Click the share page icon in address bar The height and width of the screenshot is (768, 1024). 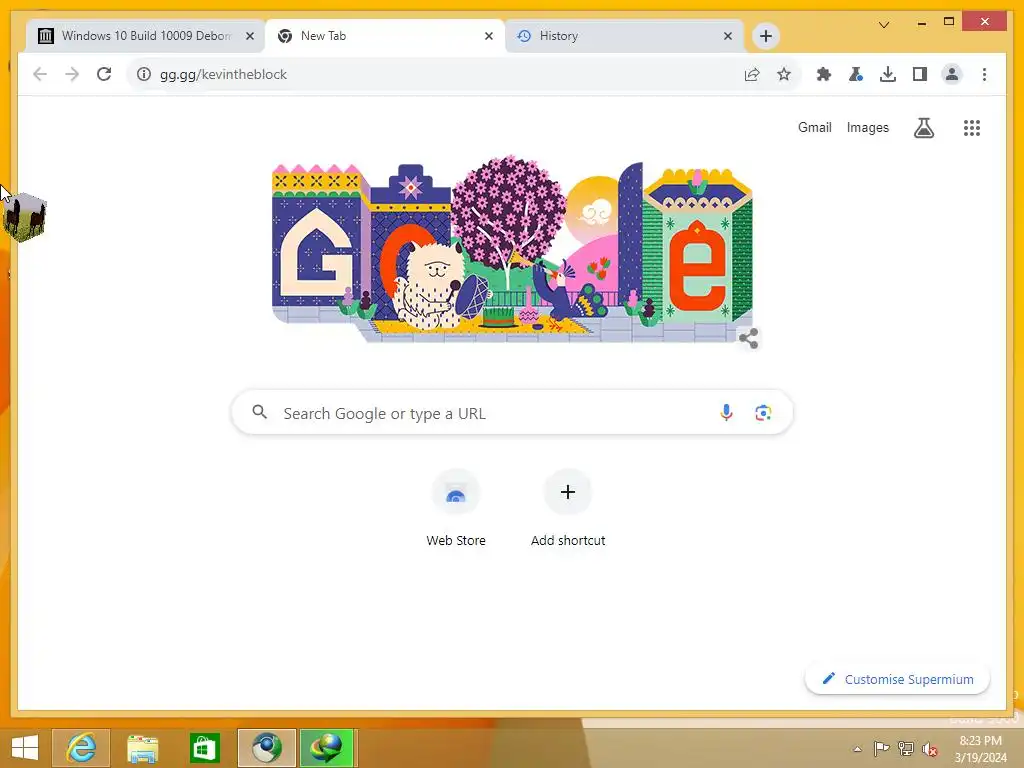pos(752,74)
